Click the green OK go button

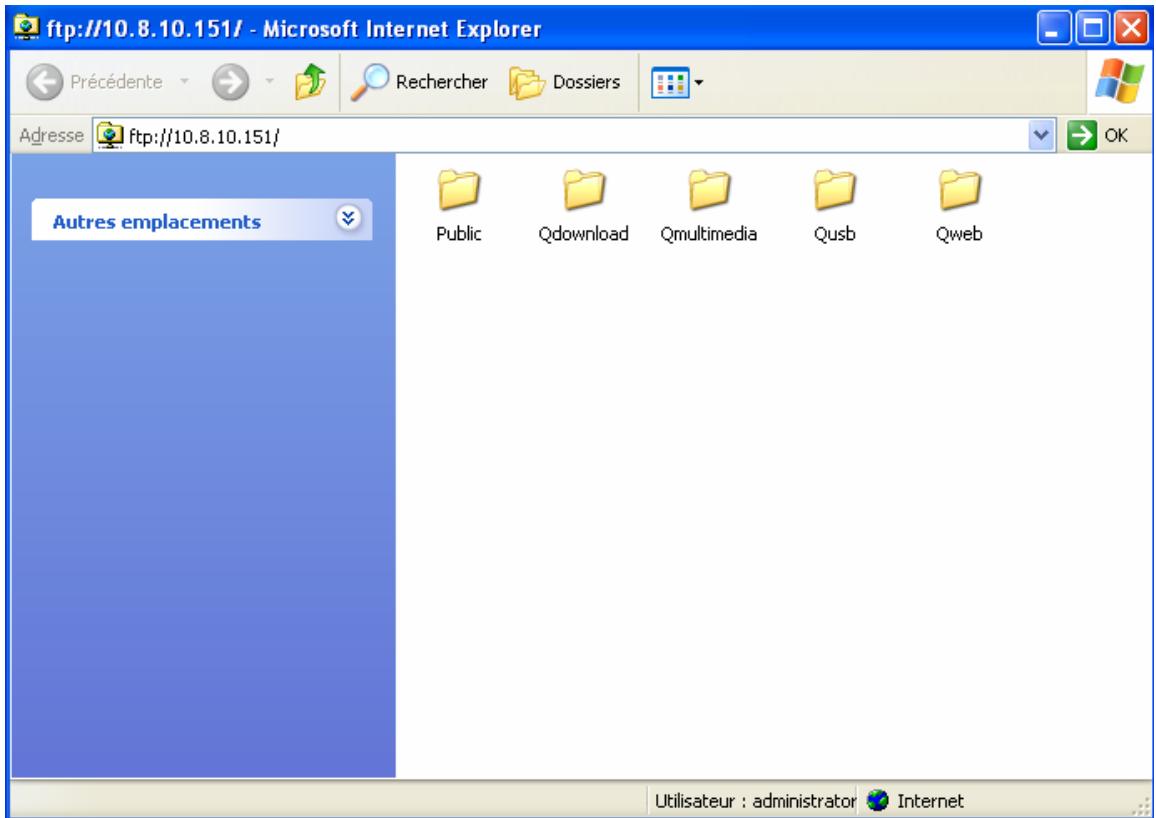pyautogui.click(x=1098, y=136)
